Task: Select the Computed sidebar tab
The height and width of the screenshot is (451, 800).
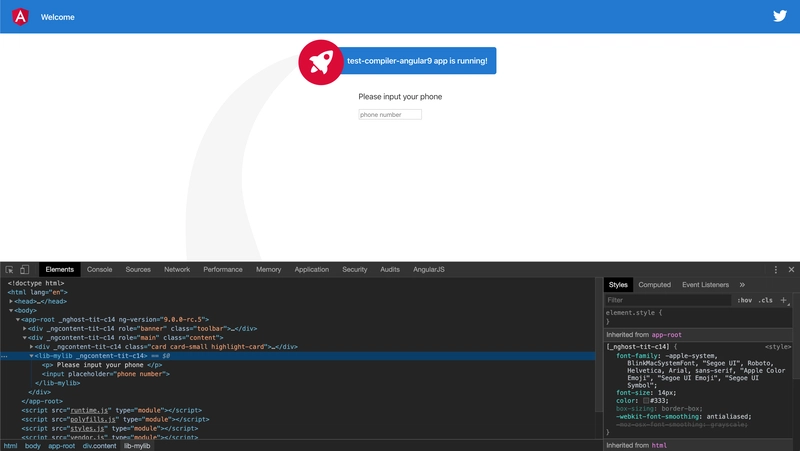Action: click(x=655, y=285)
